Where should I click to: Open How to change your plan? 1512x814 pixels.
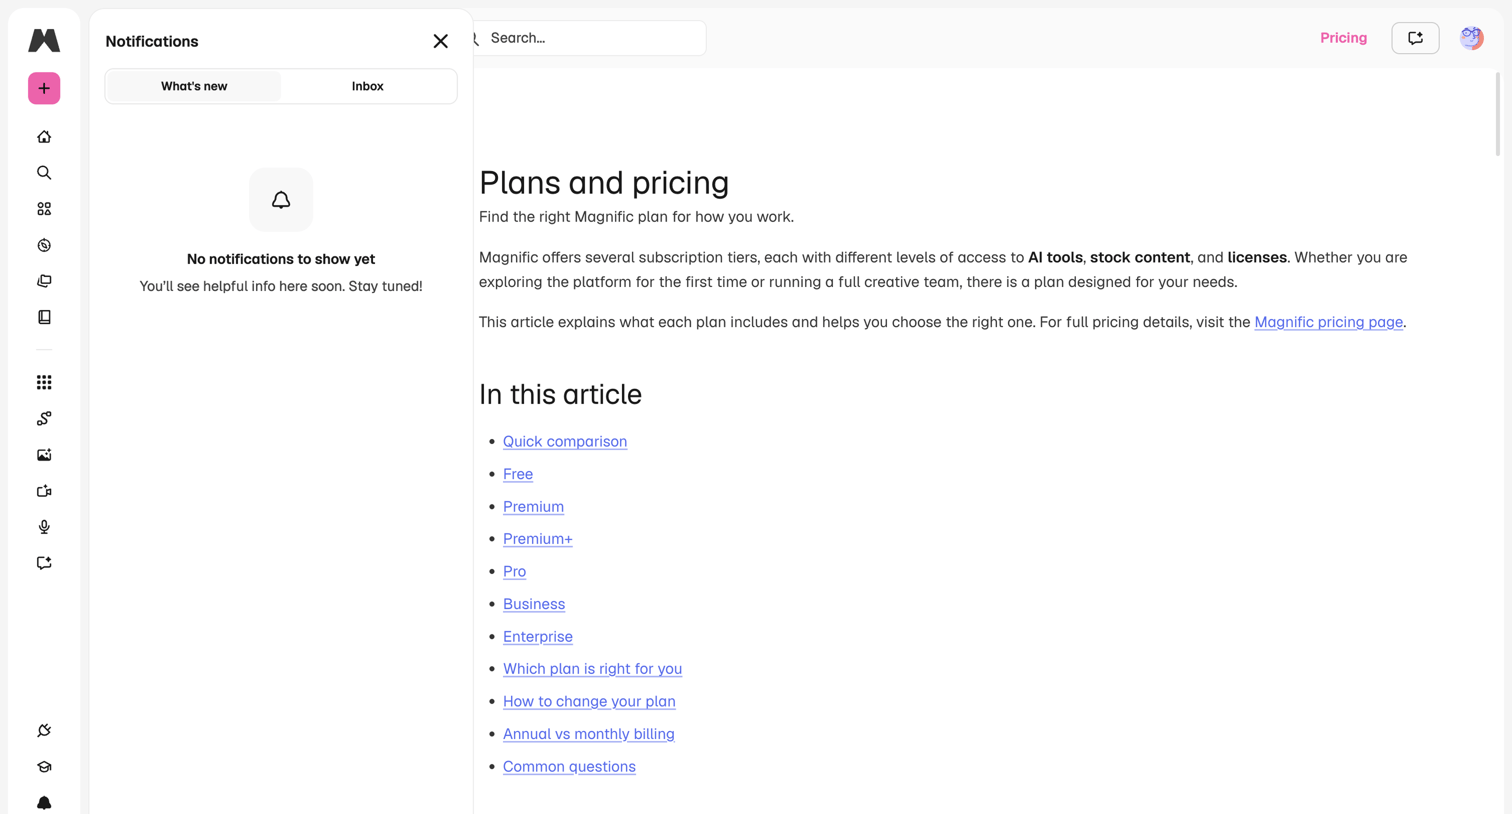[589, 701]
